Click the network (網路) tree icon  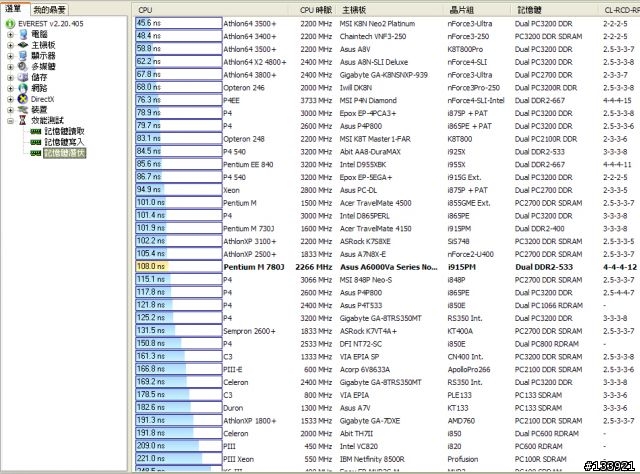[23, 88]
